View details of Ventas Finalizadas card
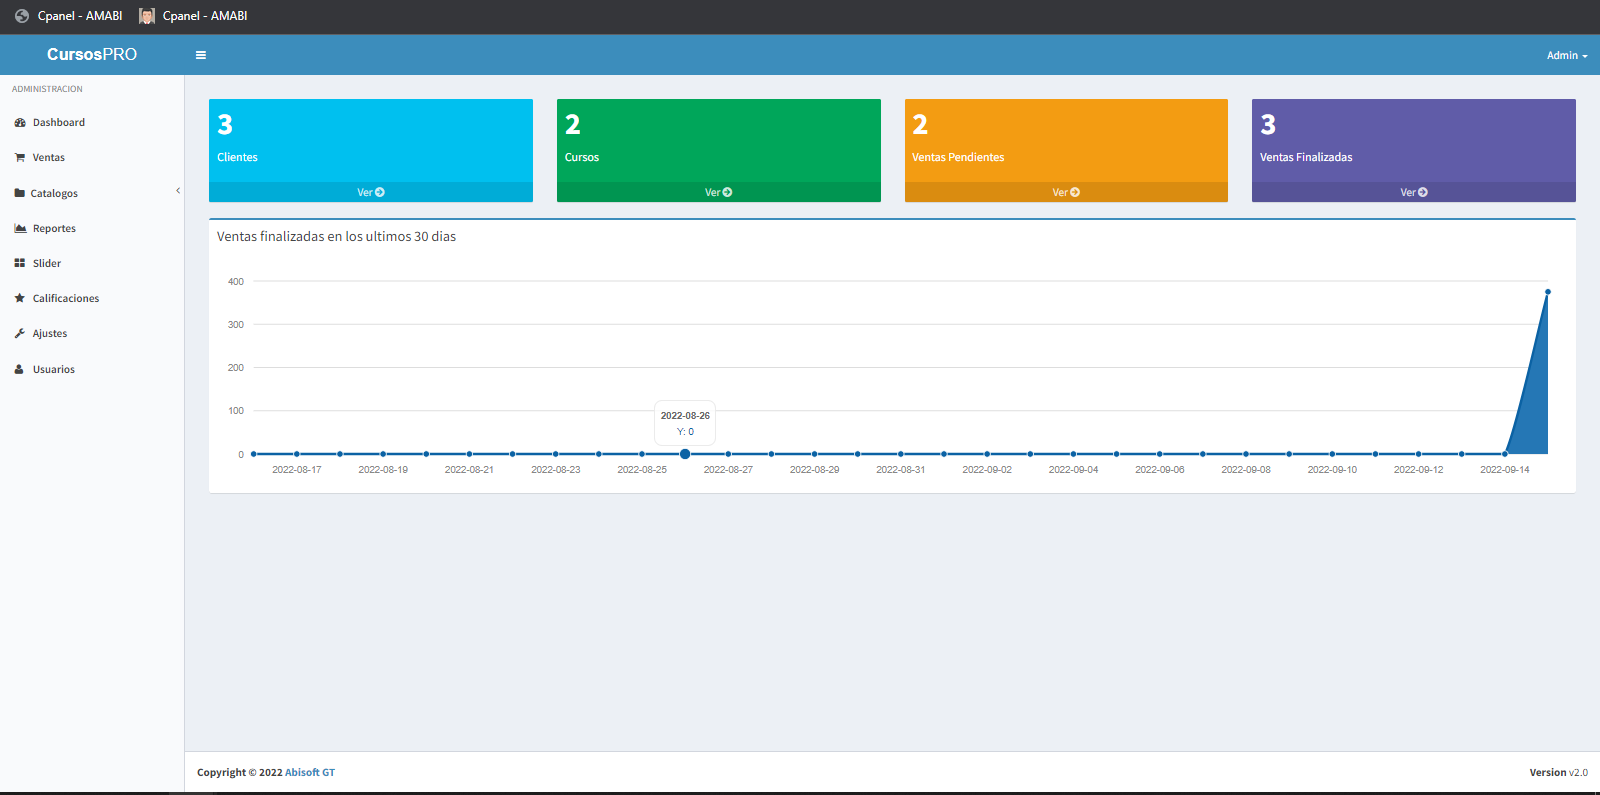 pyautogui.click(x=1413, y=192)
